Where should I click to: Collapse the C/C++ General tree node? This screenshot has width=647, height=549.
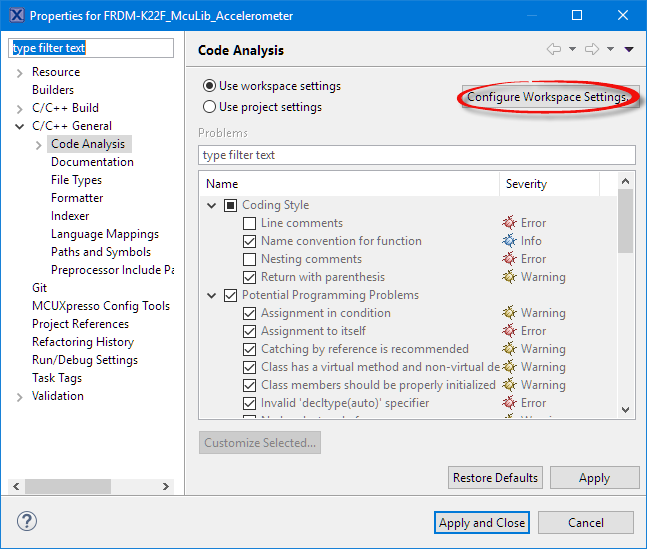(x=20, y=126)
